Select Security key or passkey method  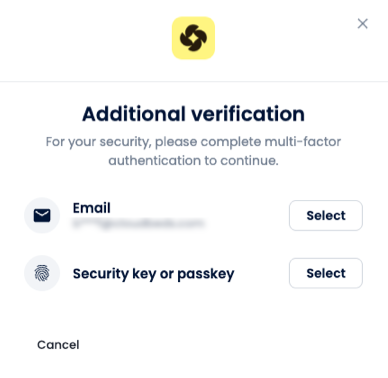pos(326,273)
